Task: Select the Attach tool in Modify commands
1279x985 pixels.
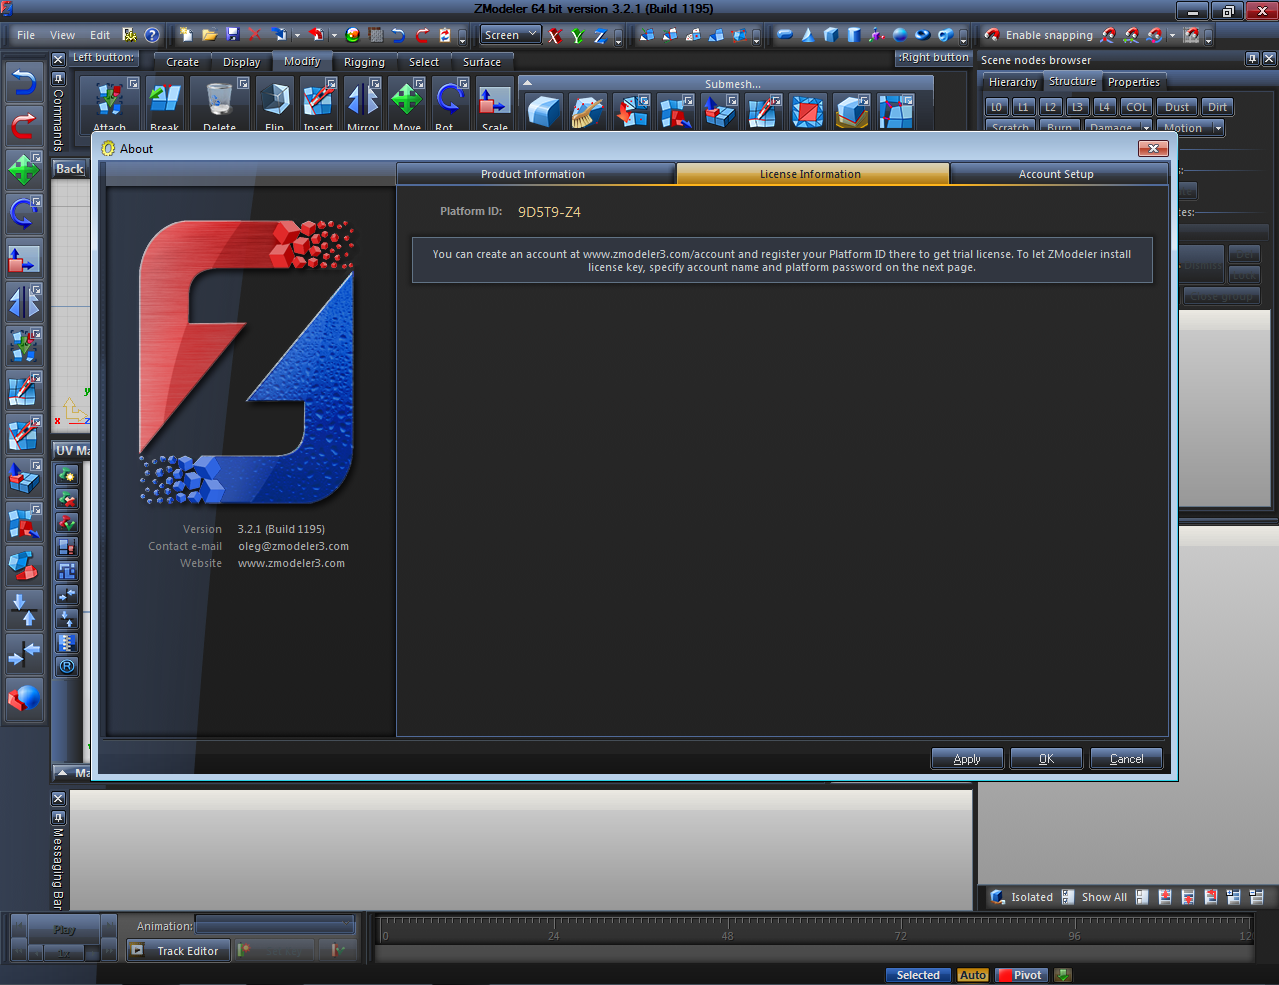Action: coord(109,104)
